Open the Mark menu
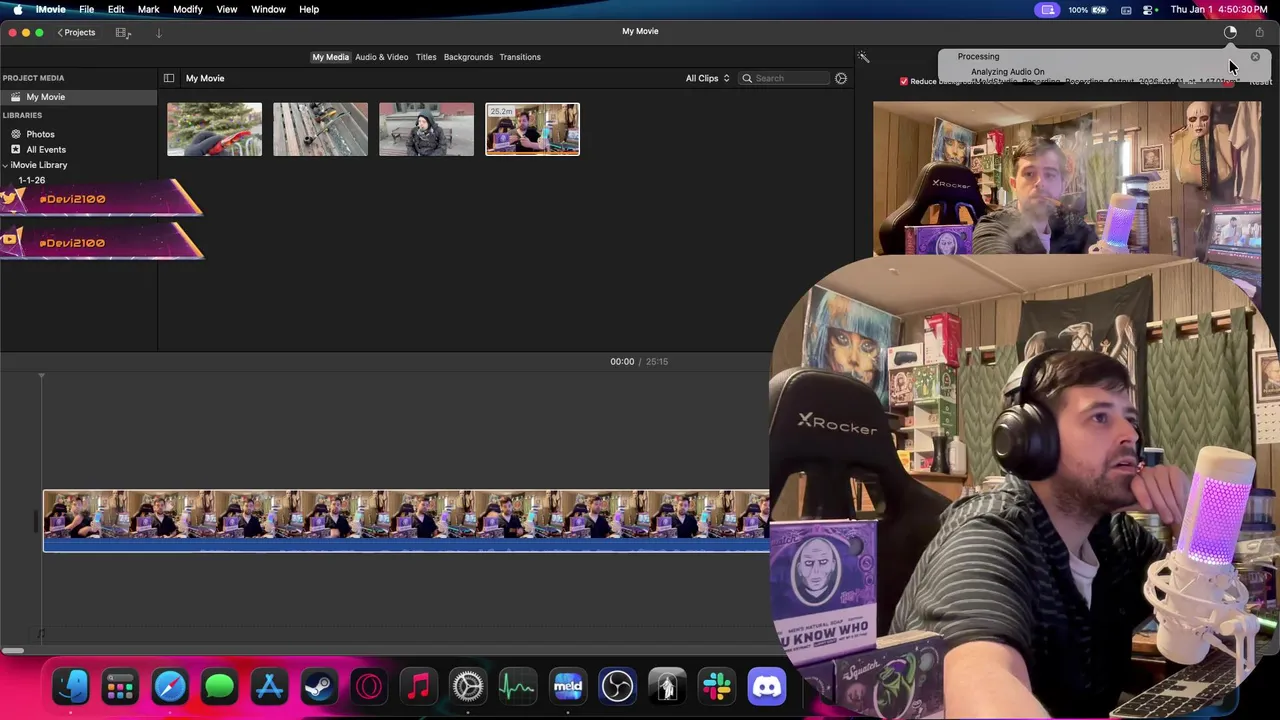Screen dimensions: 1280x720 [x=148, y=9]
